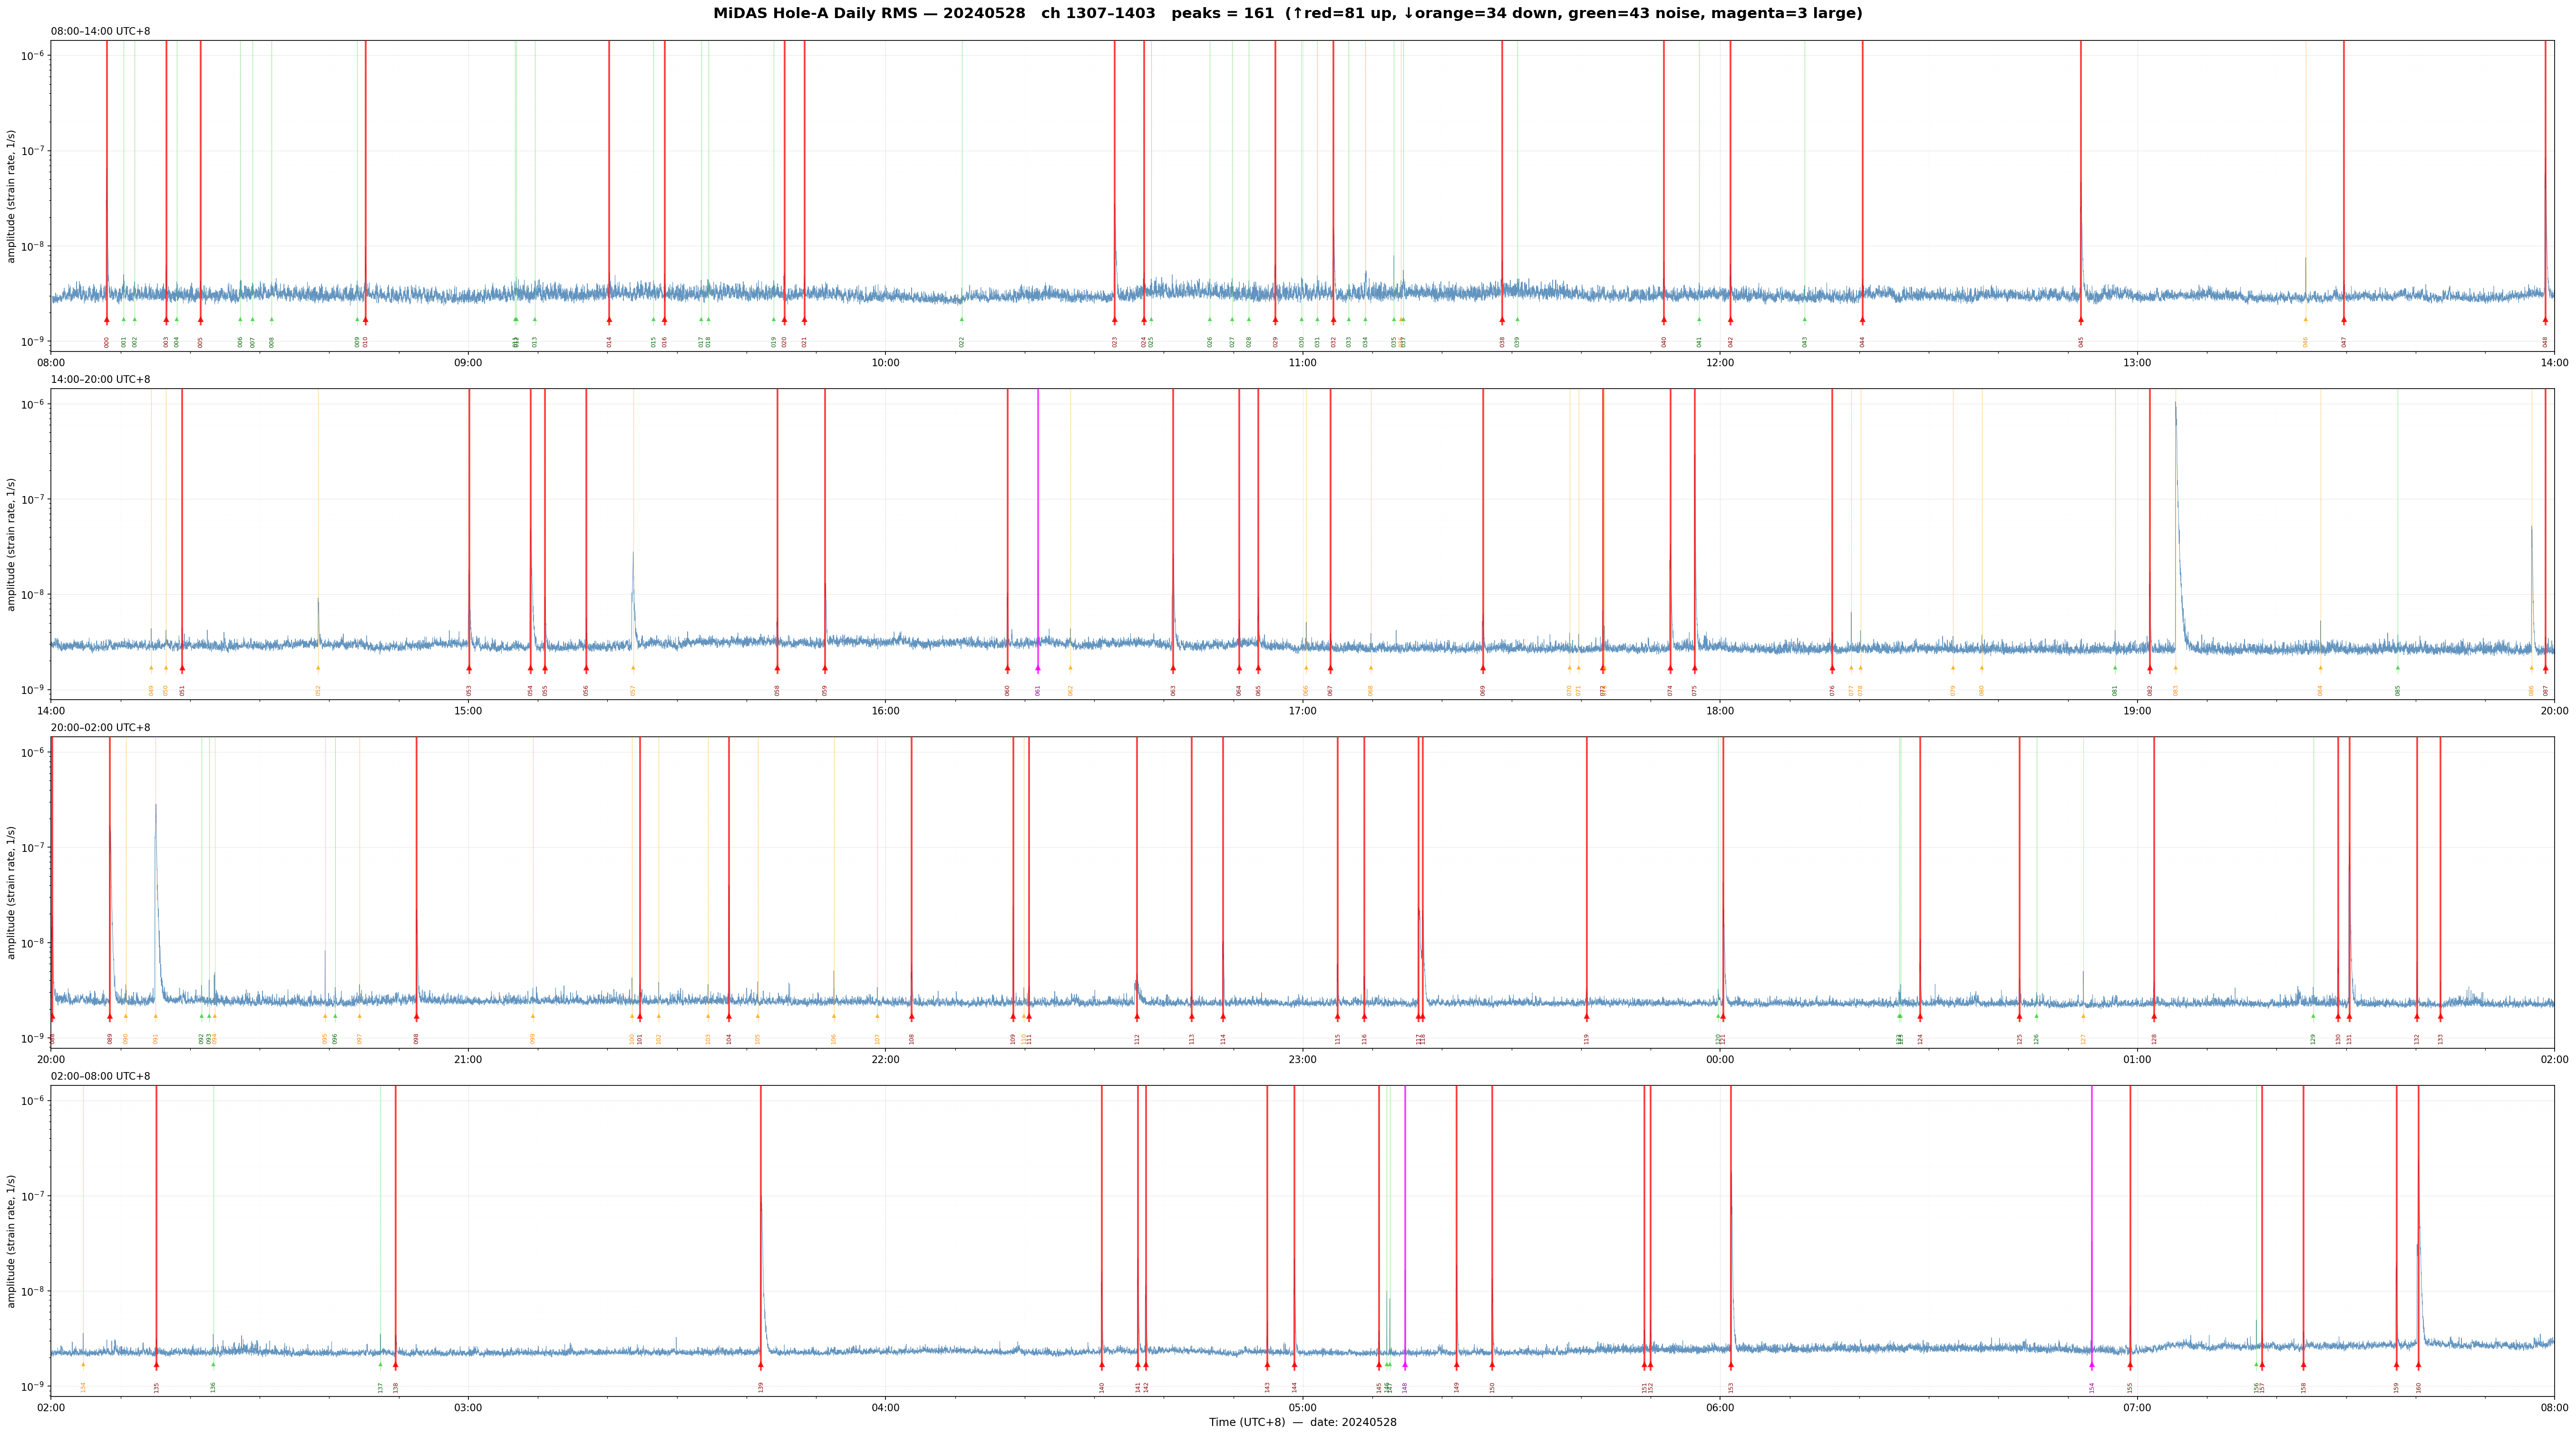This screenshot has height=1435, width=2576.
Task: Select the red arrow marker above peak 014
Action: coord(609,320)
